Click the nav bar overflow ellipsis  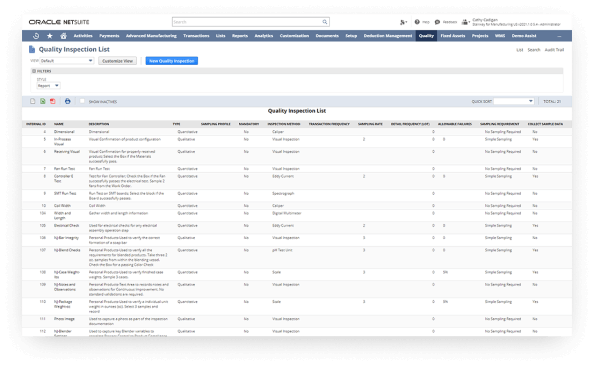point(559,36)
